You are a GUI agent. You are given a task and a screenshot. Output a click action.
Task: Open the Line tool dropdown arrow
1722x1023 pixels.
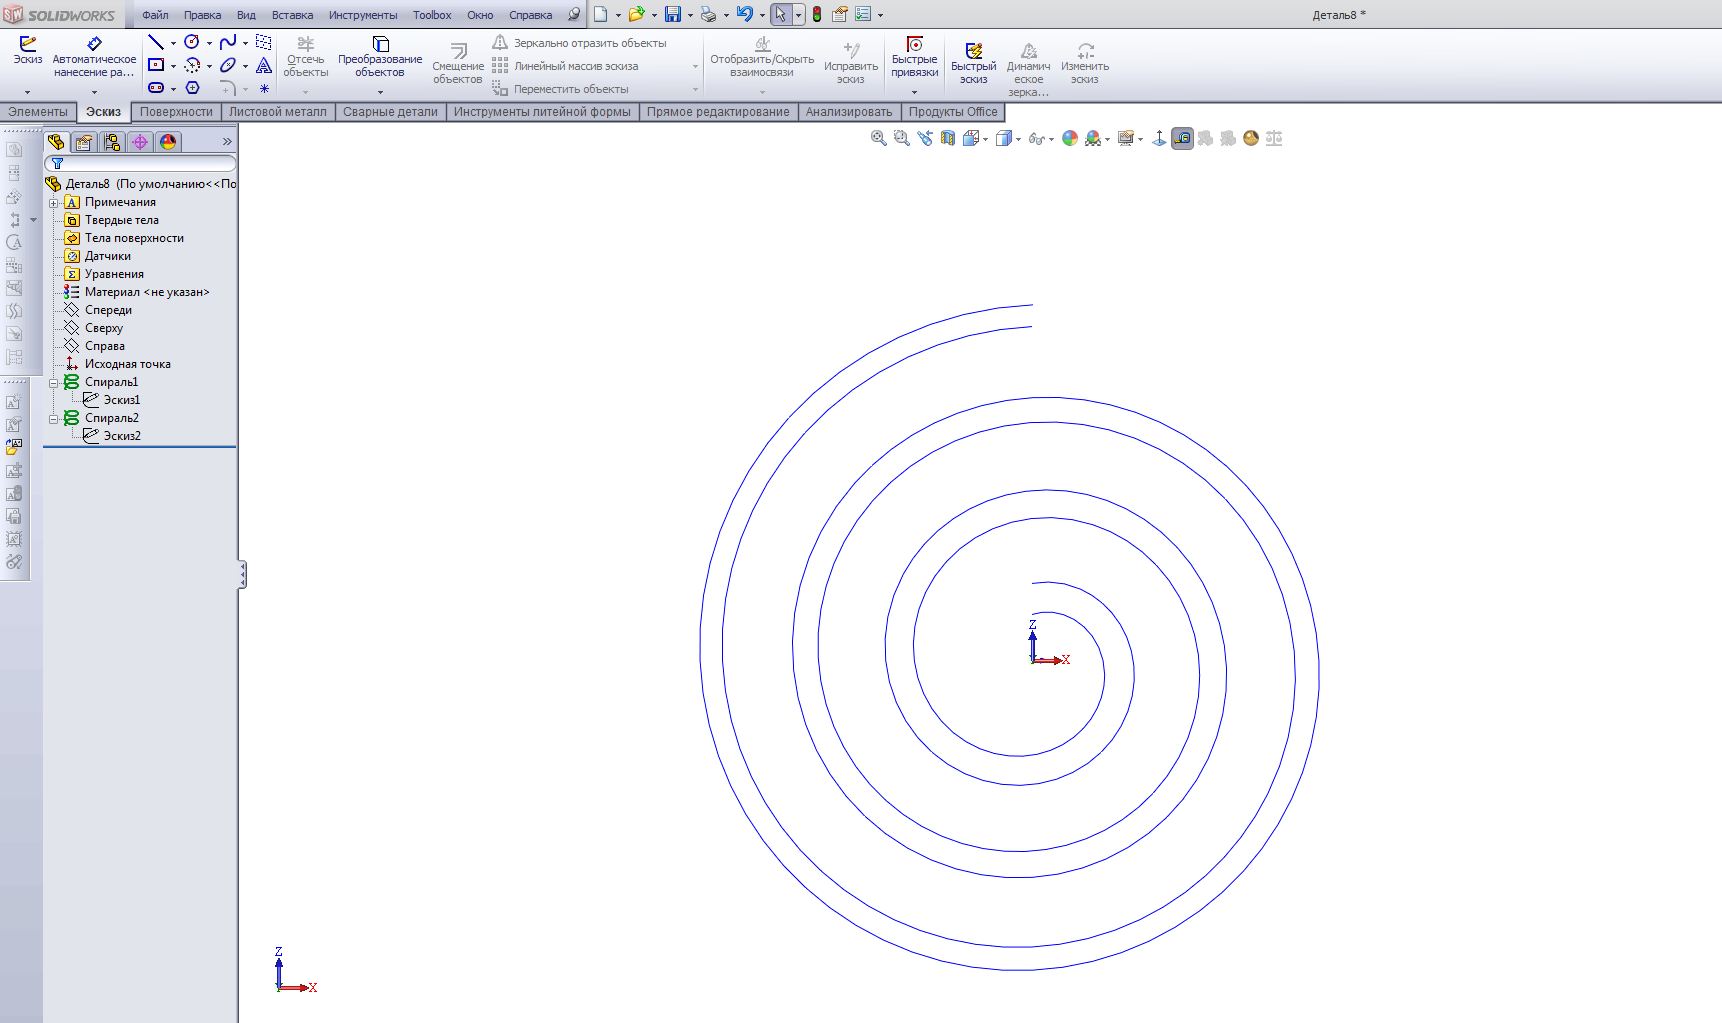(173, 43)
